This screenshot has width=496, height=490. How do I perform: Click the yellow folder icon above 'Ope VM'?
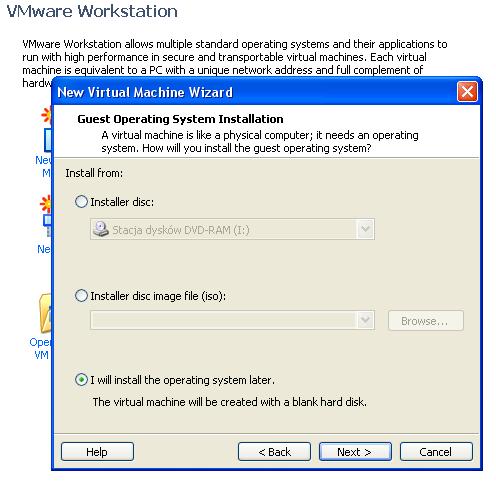[45, 313]
